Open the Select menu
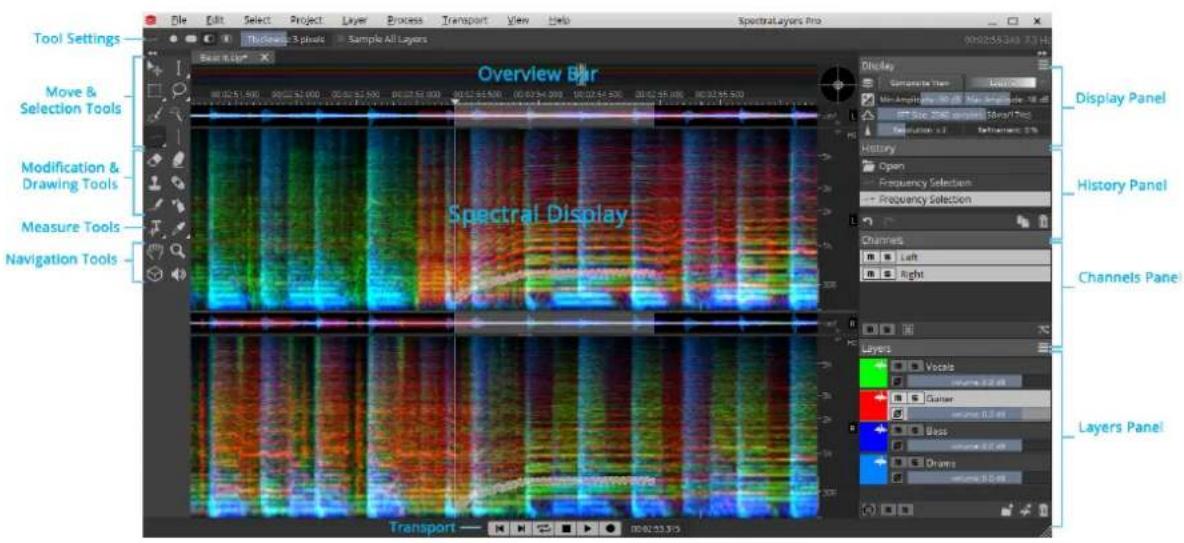Image resolution: width=1184 pixels, height=543 pixels. [257, 20]
